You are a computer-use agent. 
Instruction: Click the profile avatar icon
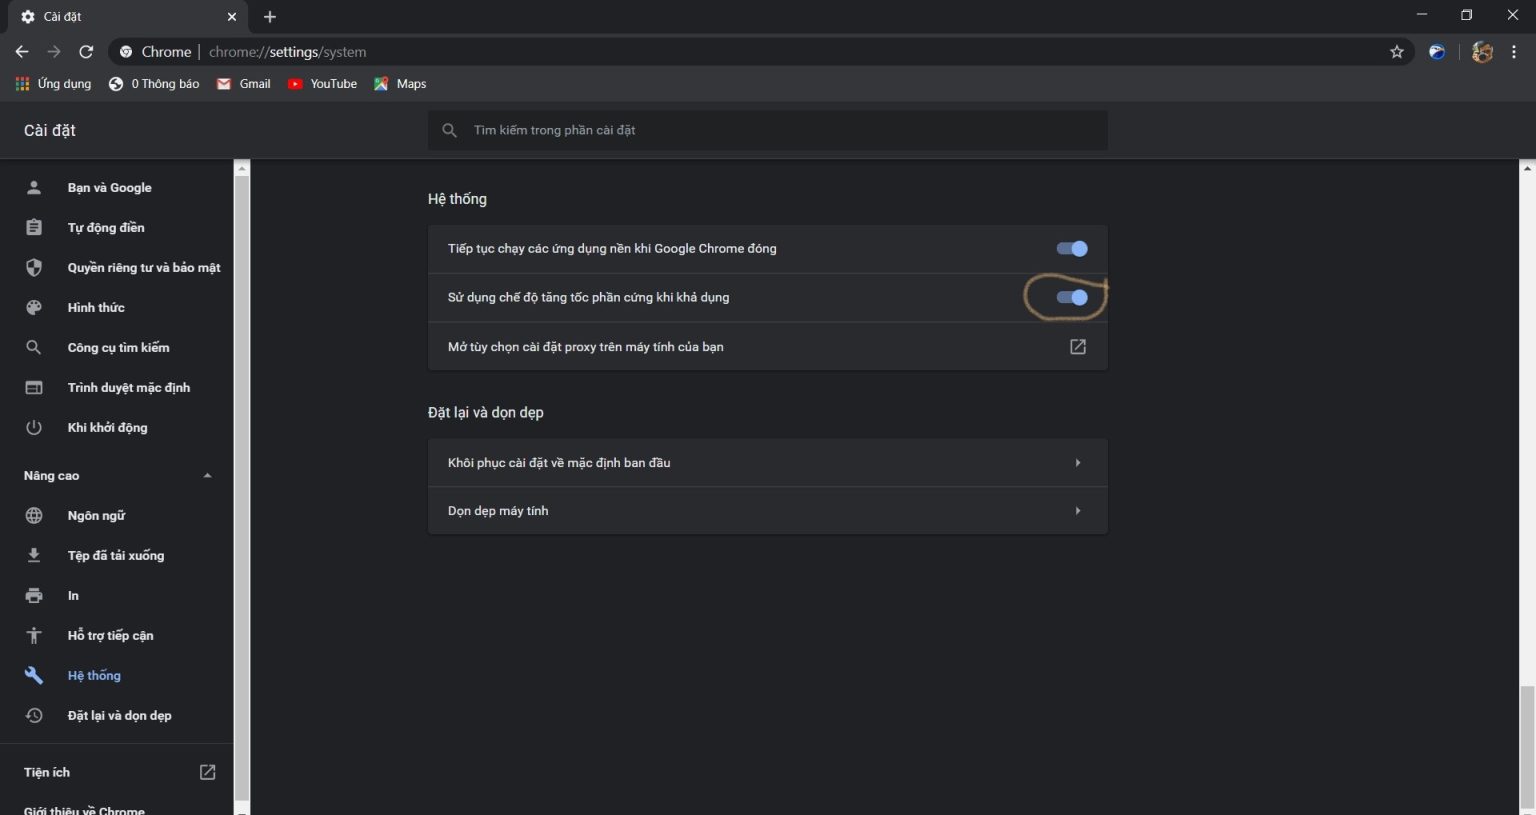click(1482, 52)
